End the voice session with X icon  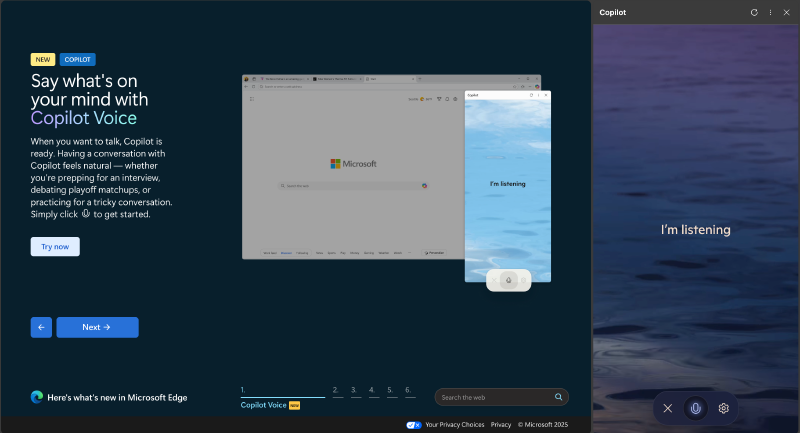668,408
